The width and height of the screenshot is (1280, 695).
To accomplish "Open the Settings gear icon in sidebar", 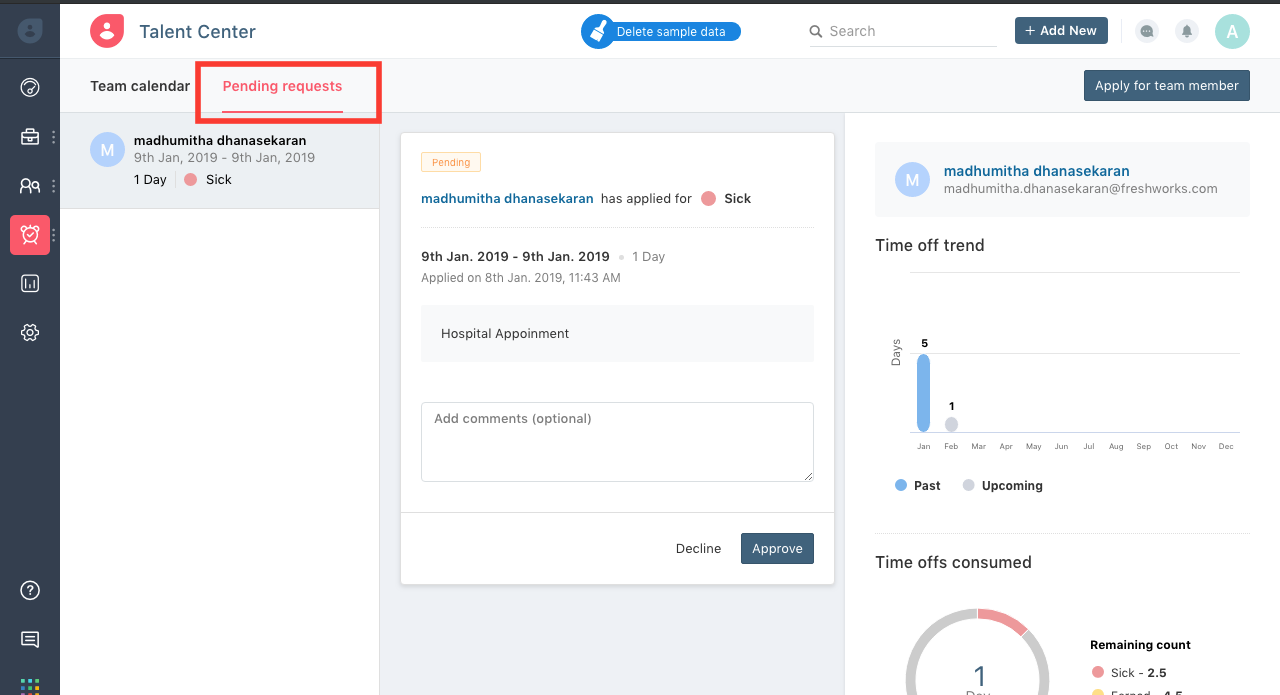I will point(30,332).
